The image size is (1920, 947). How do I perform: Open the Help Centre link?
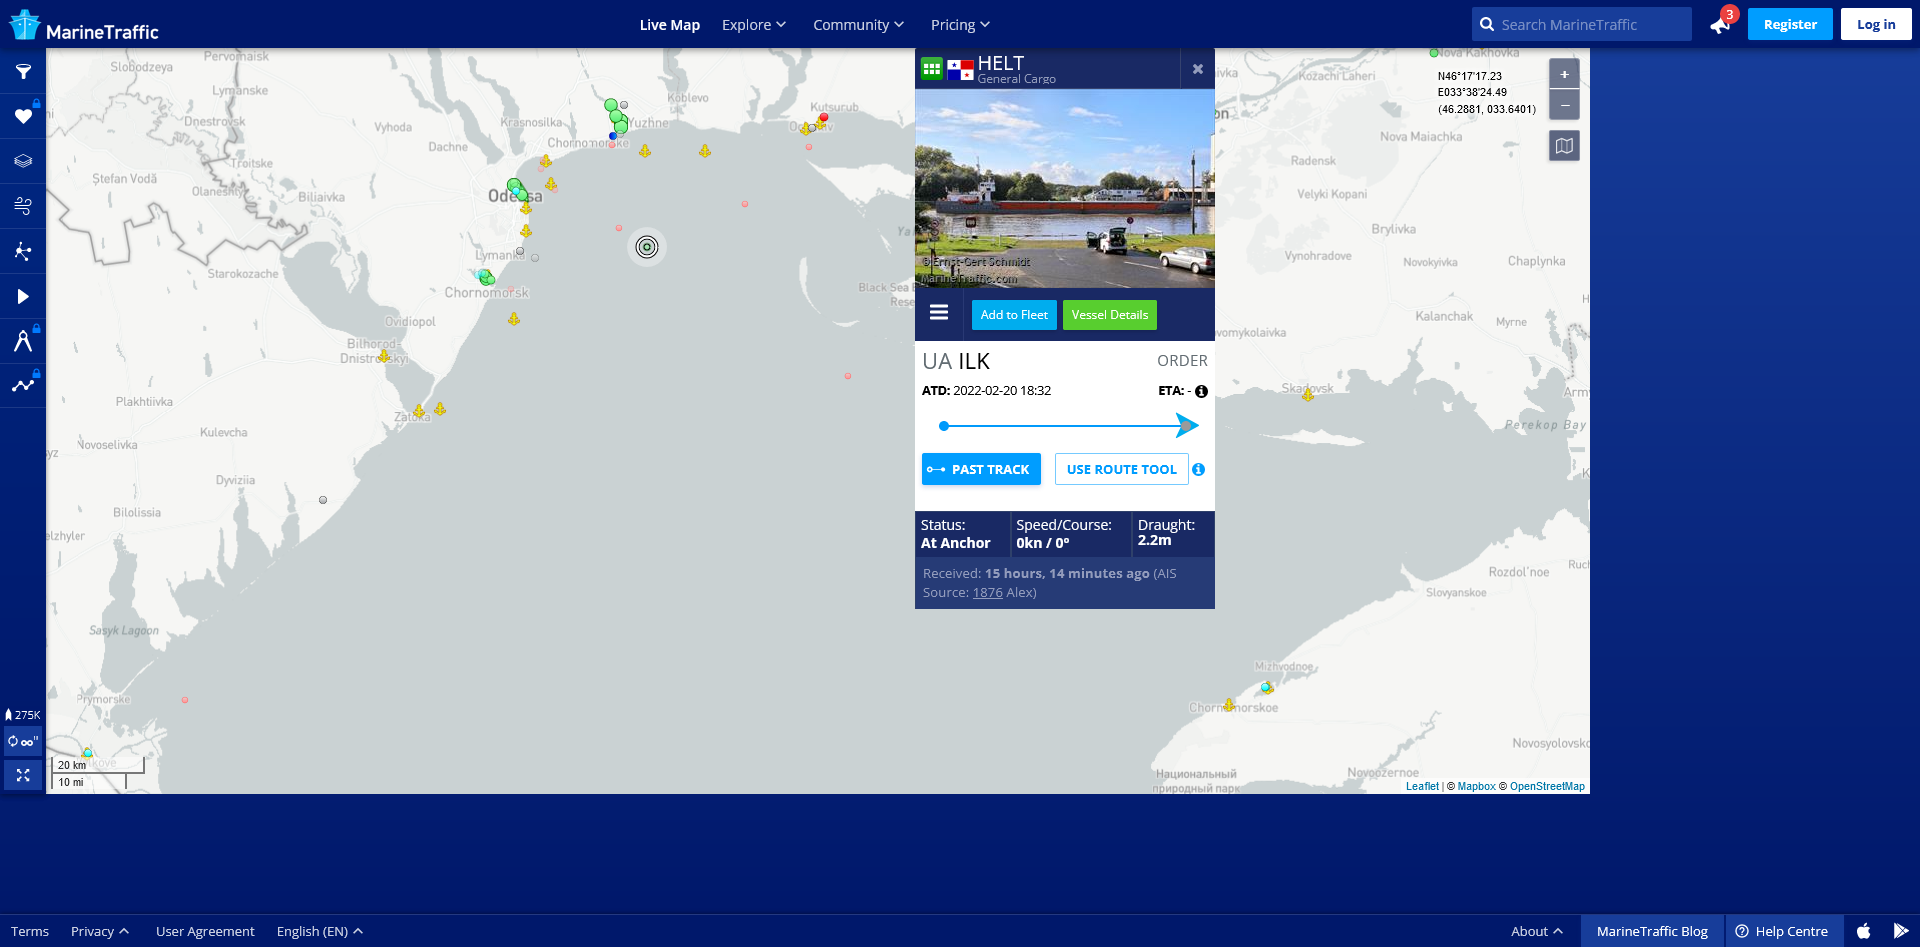[x=1782, y=931]
